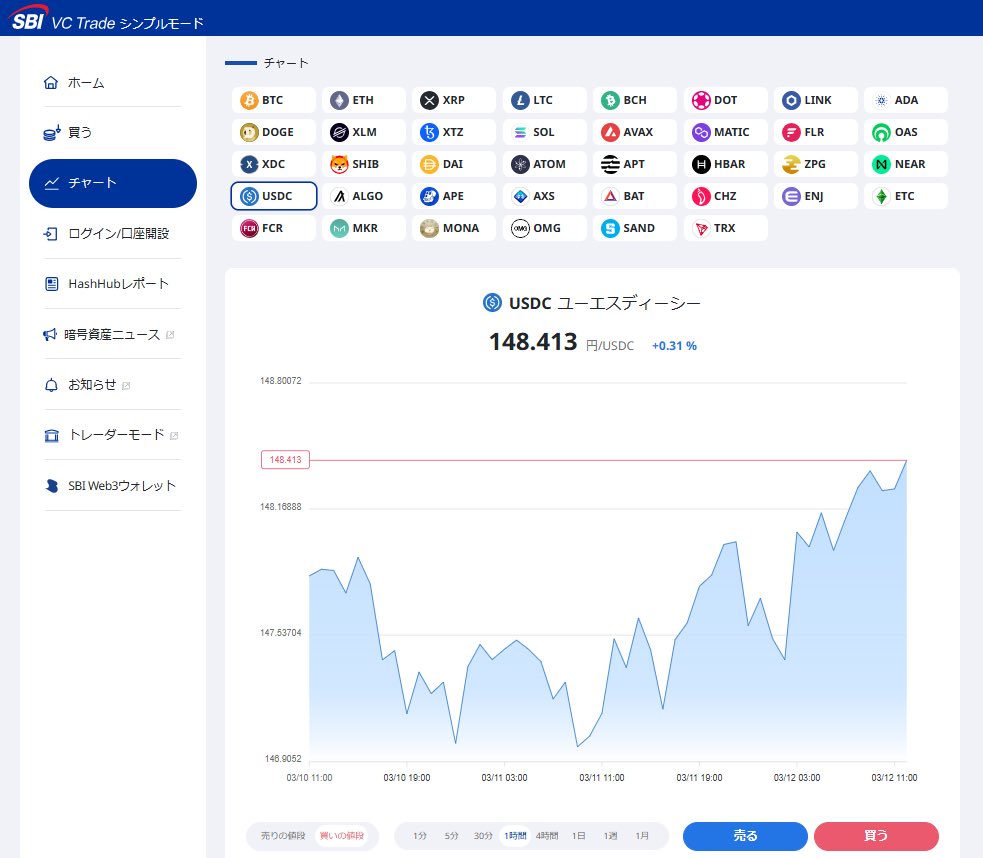This screenshot has height=858, width=983.
Task: Select SAND coin
Action: pyautogui.click(x=634, y=228)
